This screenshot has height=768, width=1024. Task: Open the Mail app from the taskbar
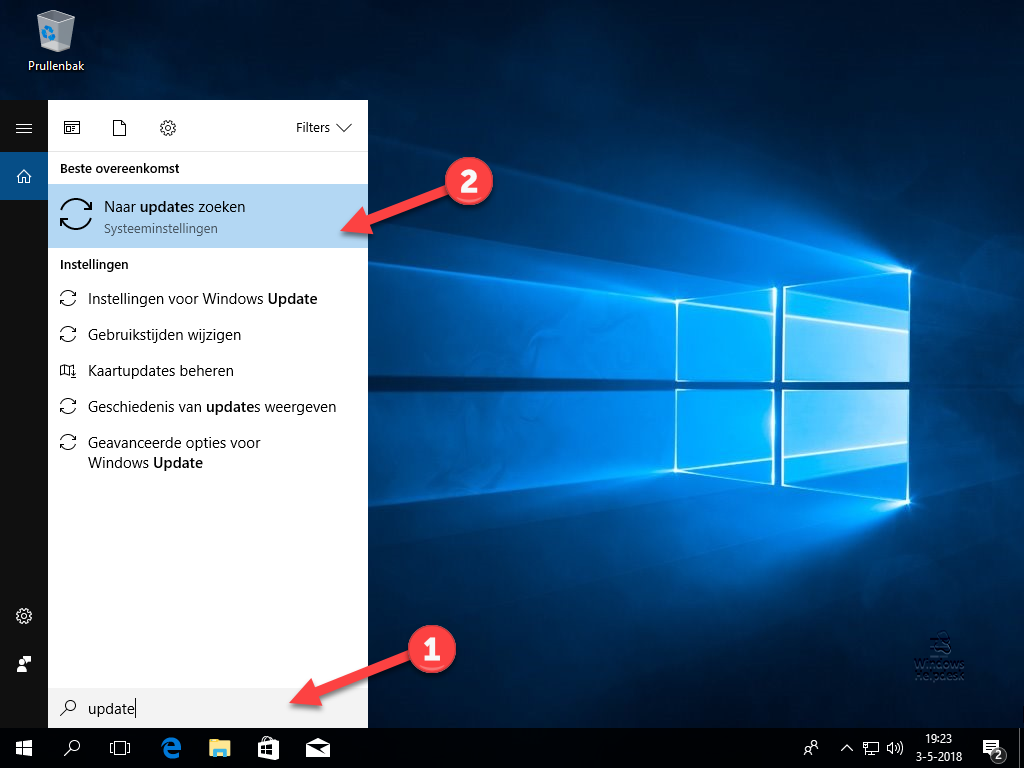[x=318, y=748]
